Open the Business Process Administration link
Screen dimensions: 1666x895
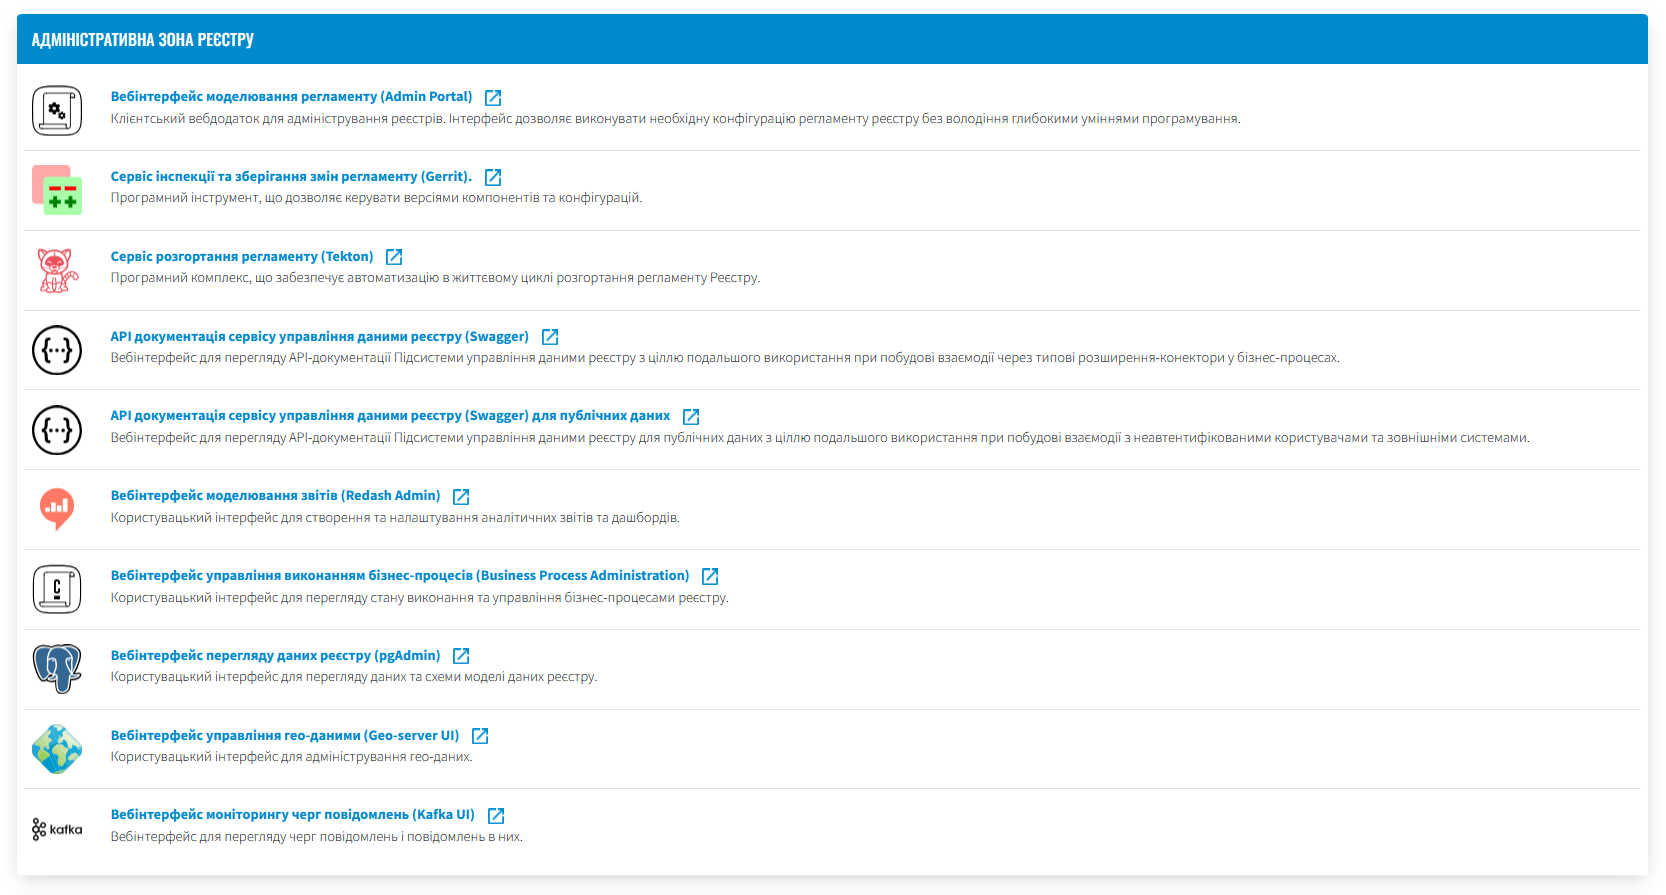click(400, 576)
